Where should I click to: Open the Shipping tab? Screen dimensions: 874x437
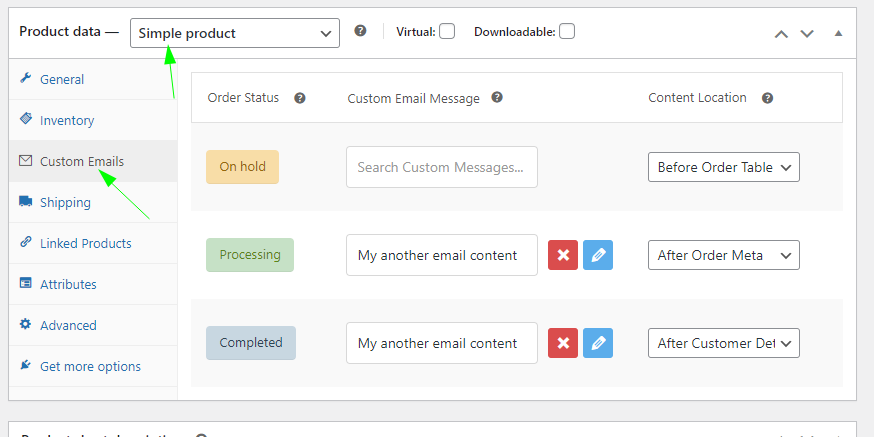(x=65, y=202)
